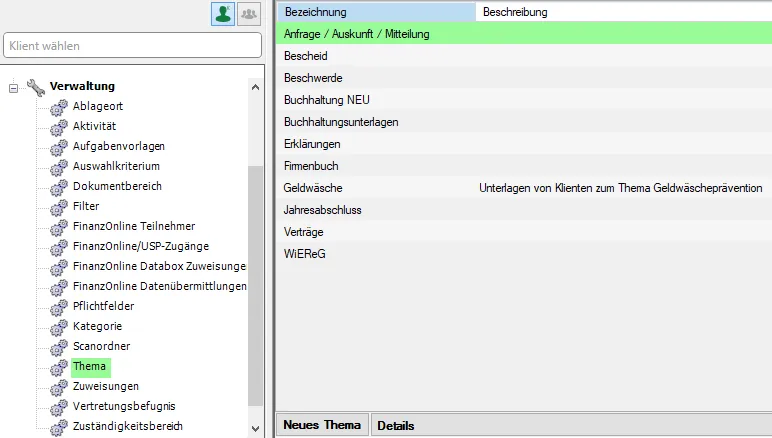
Task: Select the Jahresabschluss row
Action: pyautogui.click(x=524, y=210)
